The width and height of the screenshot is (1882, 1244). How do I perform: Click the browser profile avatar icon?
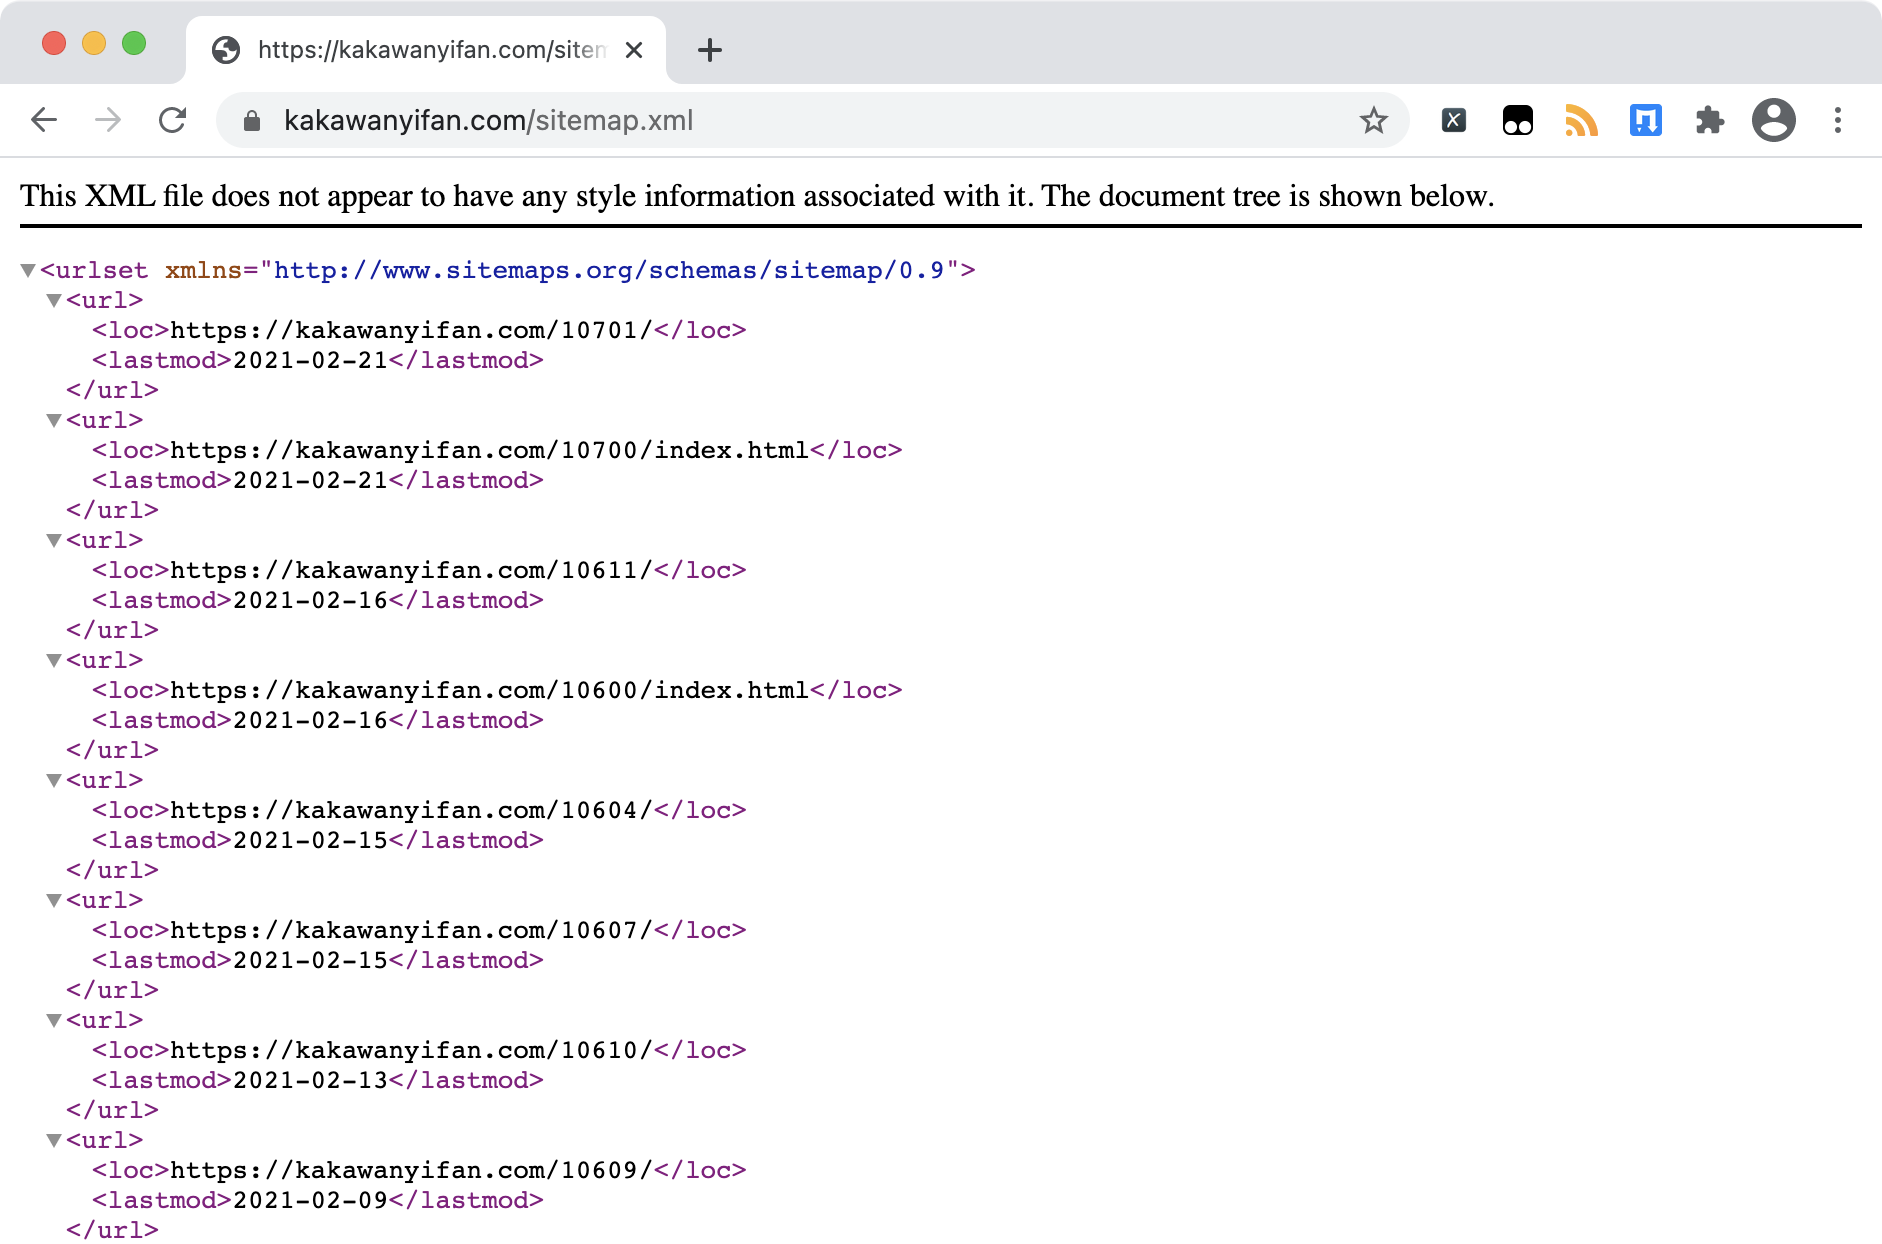tap(1774, 120)
